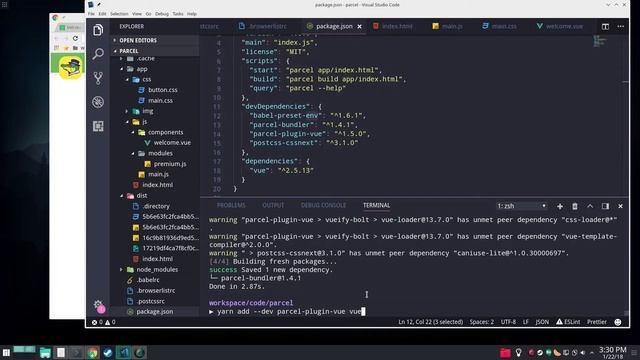Change encoding via UTF-8 status item
Screen dimensions: 640x360
[508, 322]
